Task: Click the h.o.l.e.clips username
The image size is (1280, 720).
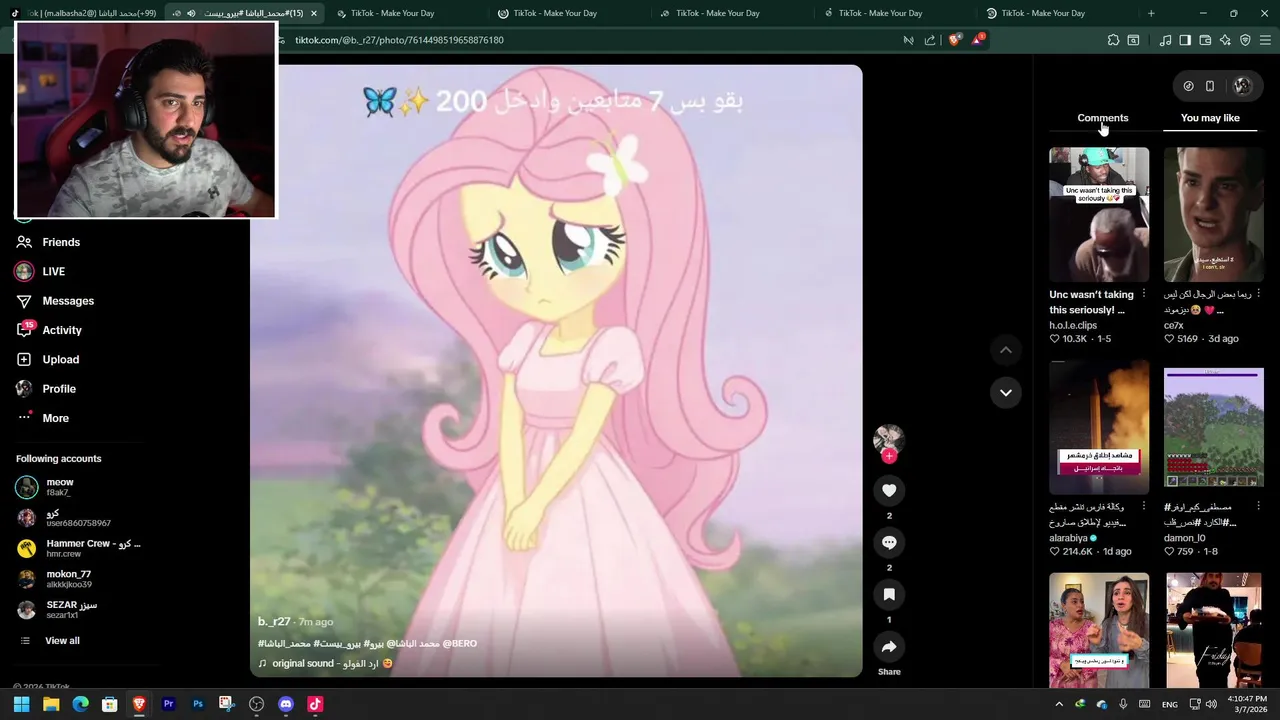Action: [1073, 326]
